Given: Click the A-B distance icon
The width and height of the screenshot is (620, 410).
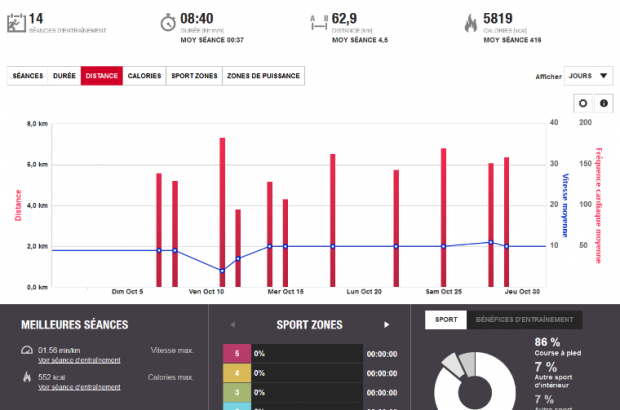Looking at the screenshot, I should (319, 20).
